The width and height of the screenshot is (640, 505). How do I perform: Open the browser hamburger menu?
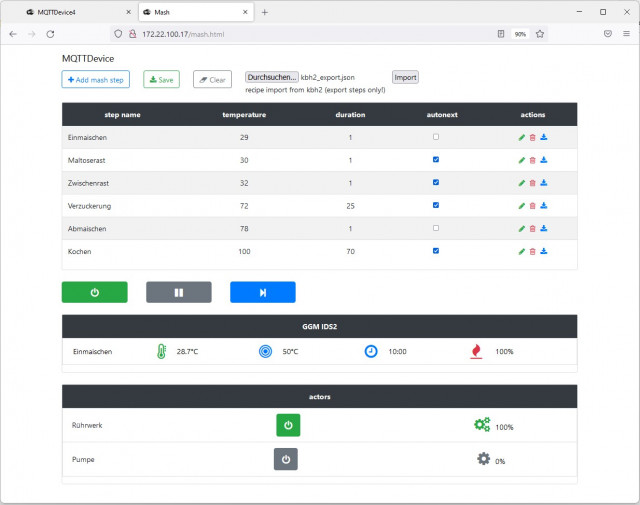(627, 34)
